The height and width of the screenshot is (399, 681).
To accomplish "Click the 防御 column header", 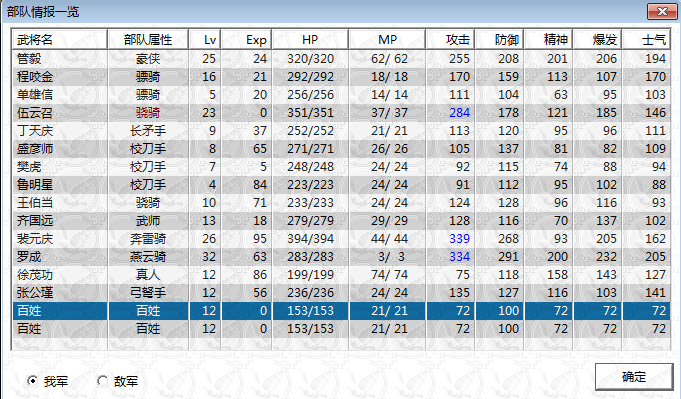I will click(x=499, y=40).
